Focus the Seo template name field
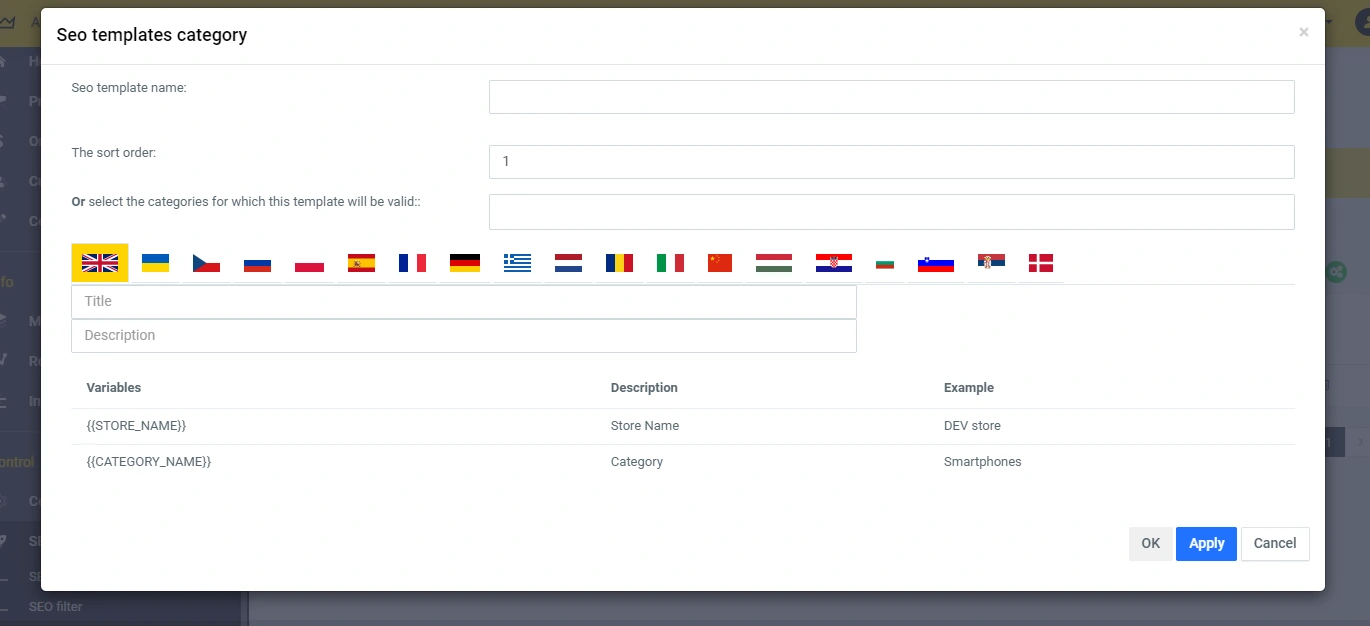This screenshot has width=1370, height=626. coord(891,97)
